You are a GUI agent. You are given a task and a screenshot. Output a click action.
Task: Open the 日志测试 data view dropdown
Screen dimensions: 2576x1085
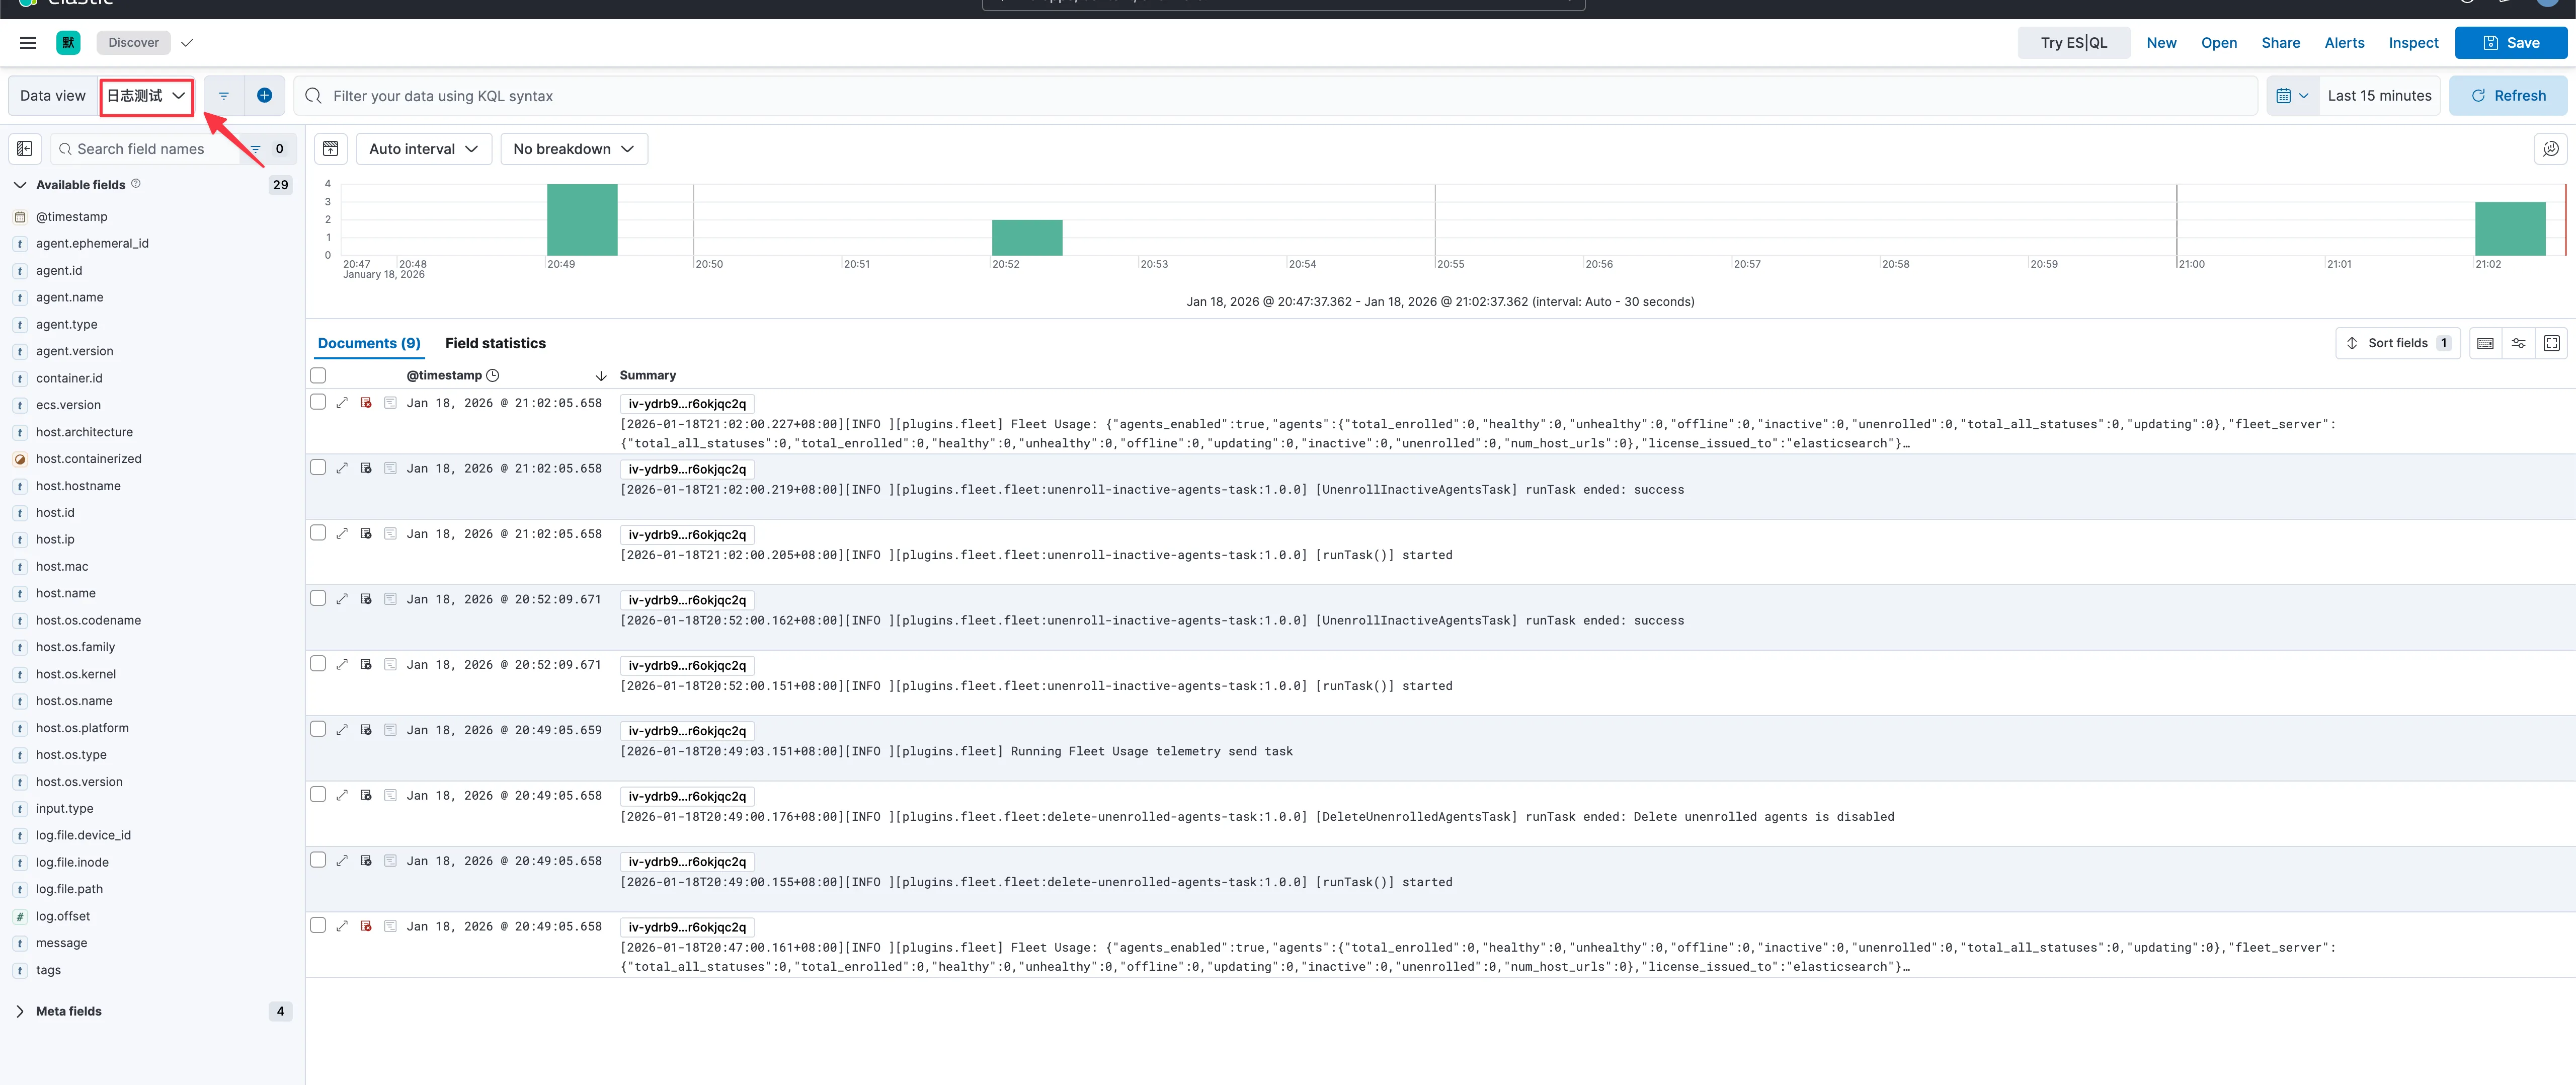(146, 96)
